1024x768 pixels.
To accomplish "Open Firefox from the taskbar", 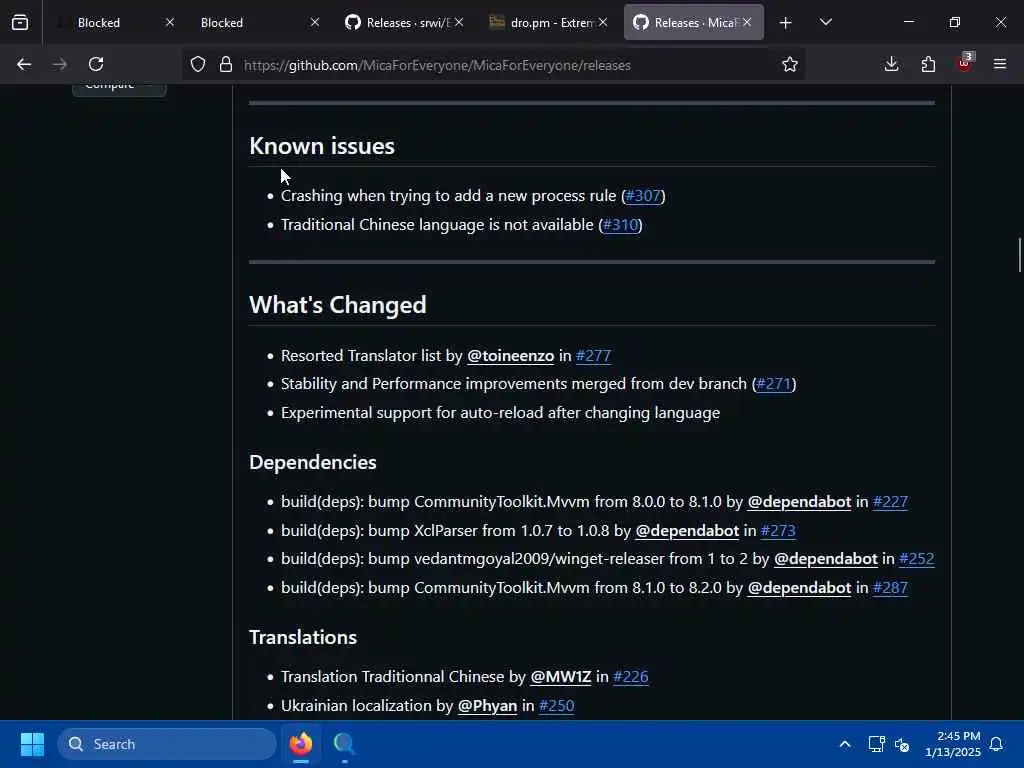I will (x=301, y=744).
